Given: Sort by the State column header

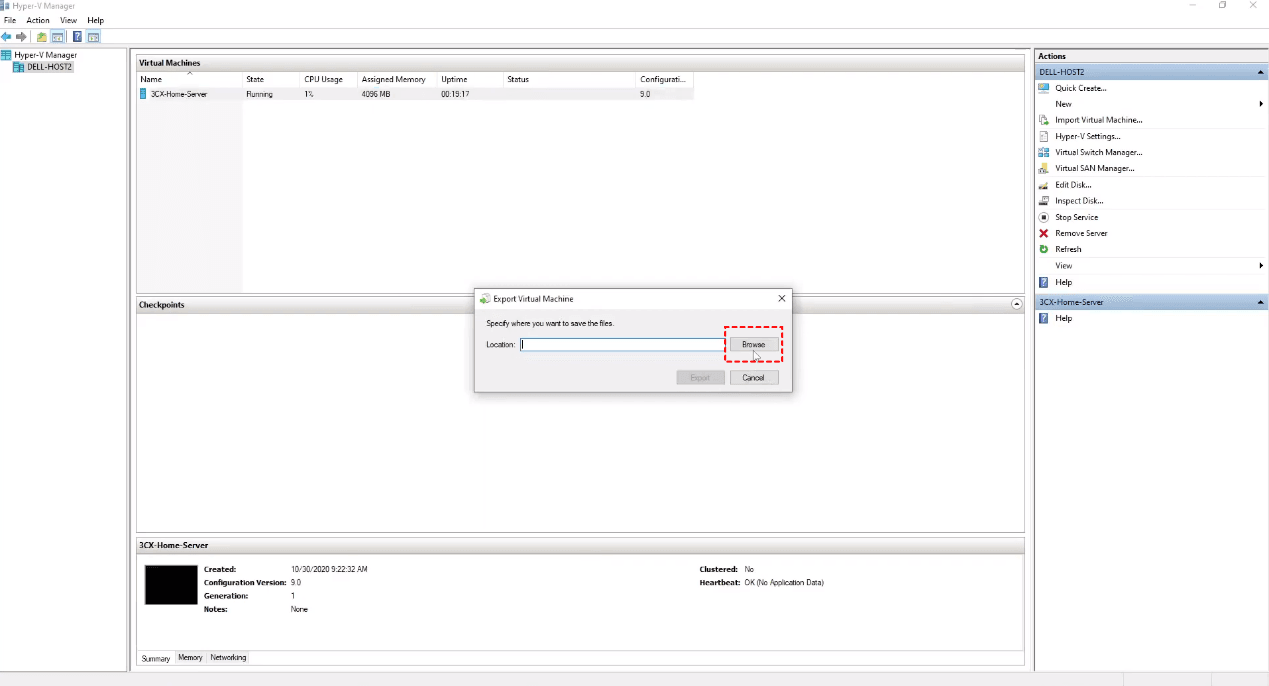Looking at the screenshot, I should [271, 79].
